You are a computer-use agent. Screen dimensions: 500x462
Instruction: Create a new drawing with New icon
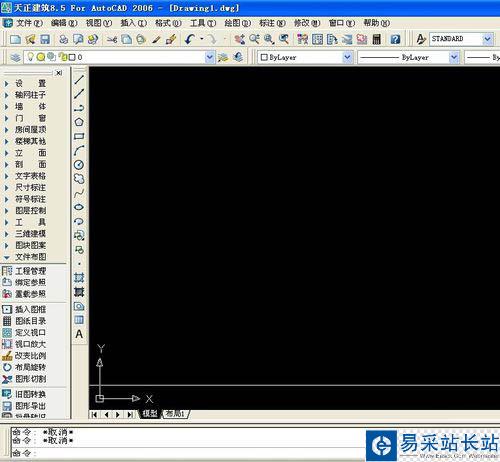(x=15, y=40)
